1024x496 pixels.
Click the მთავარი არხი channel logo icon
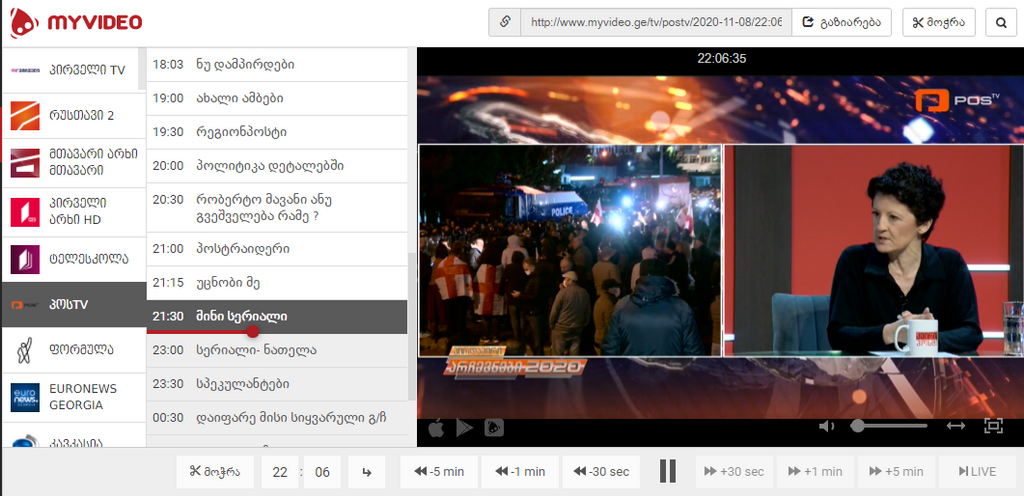coord(25,163)
